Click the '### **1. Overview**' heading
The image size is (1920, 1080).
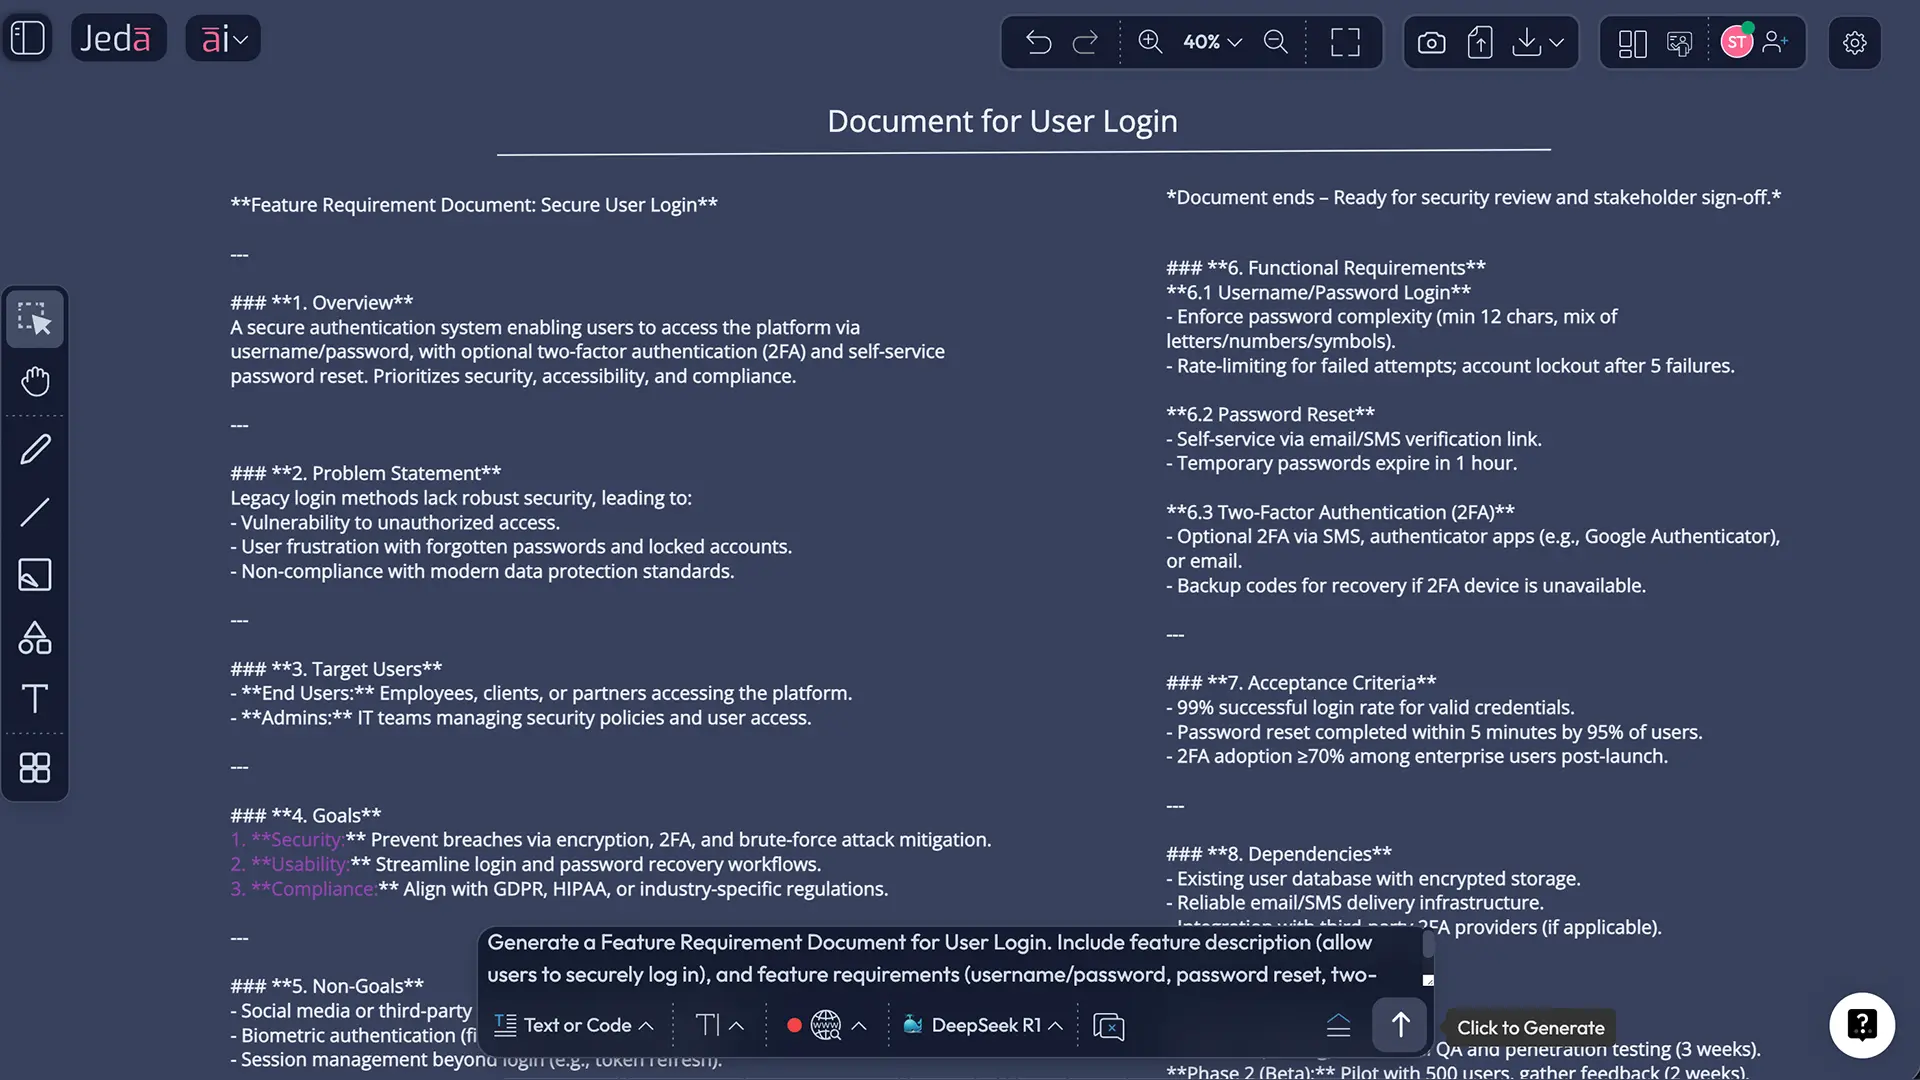[x=321, y=302]
